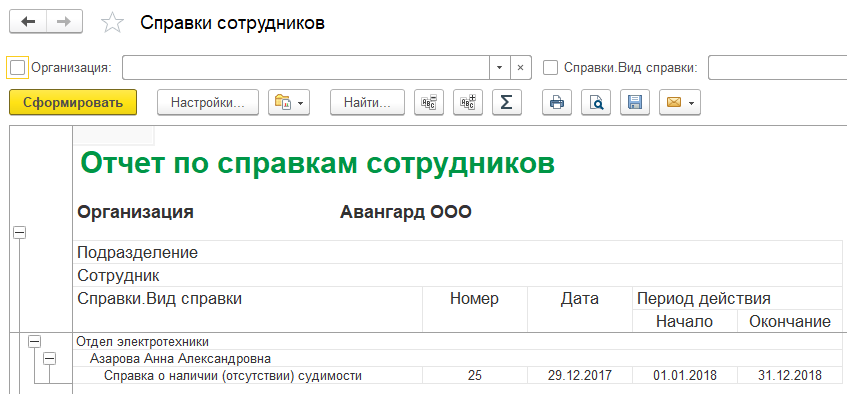Click the Справки.Вид справки table header

(x=247, y=309)
